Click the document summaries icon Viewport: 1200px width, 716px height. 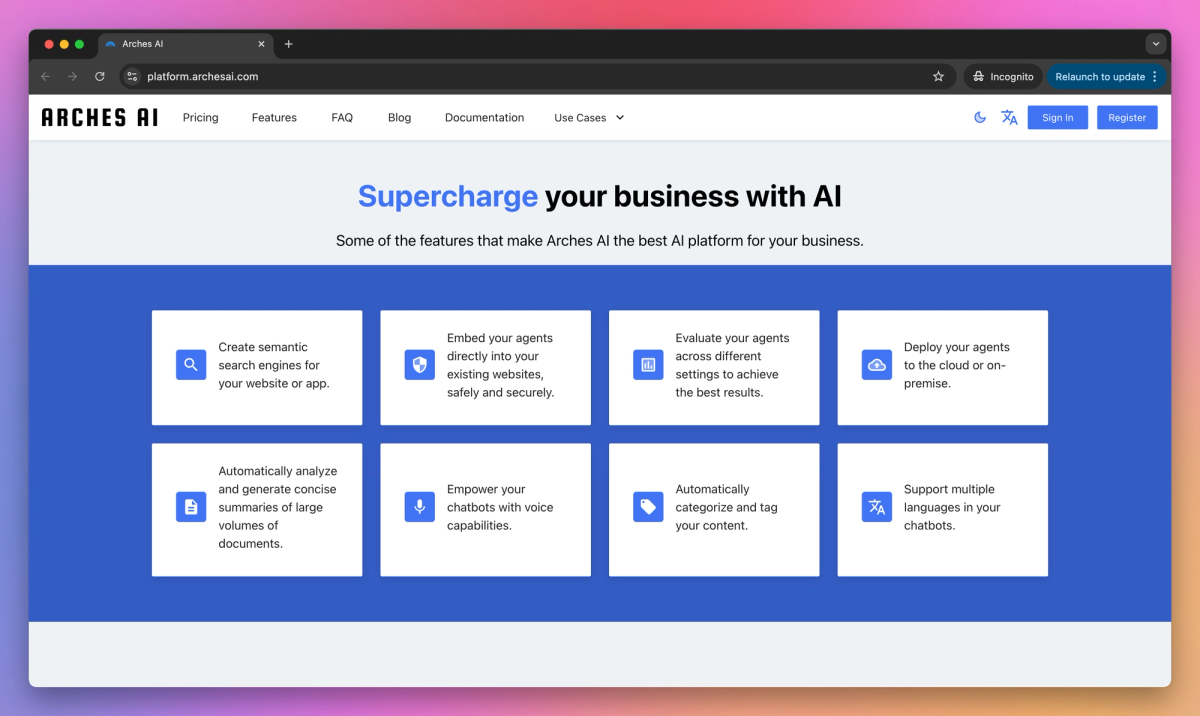(191, 507)
